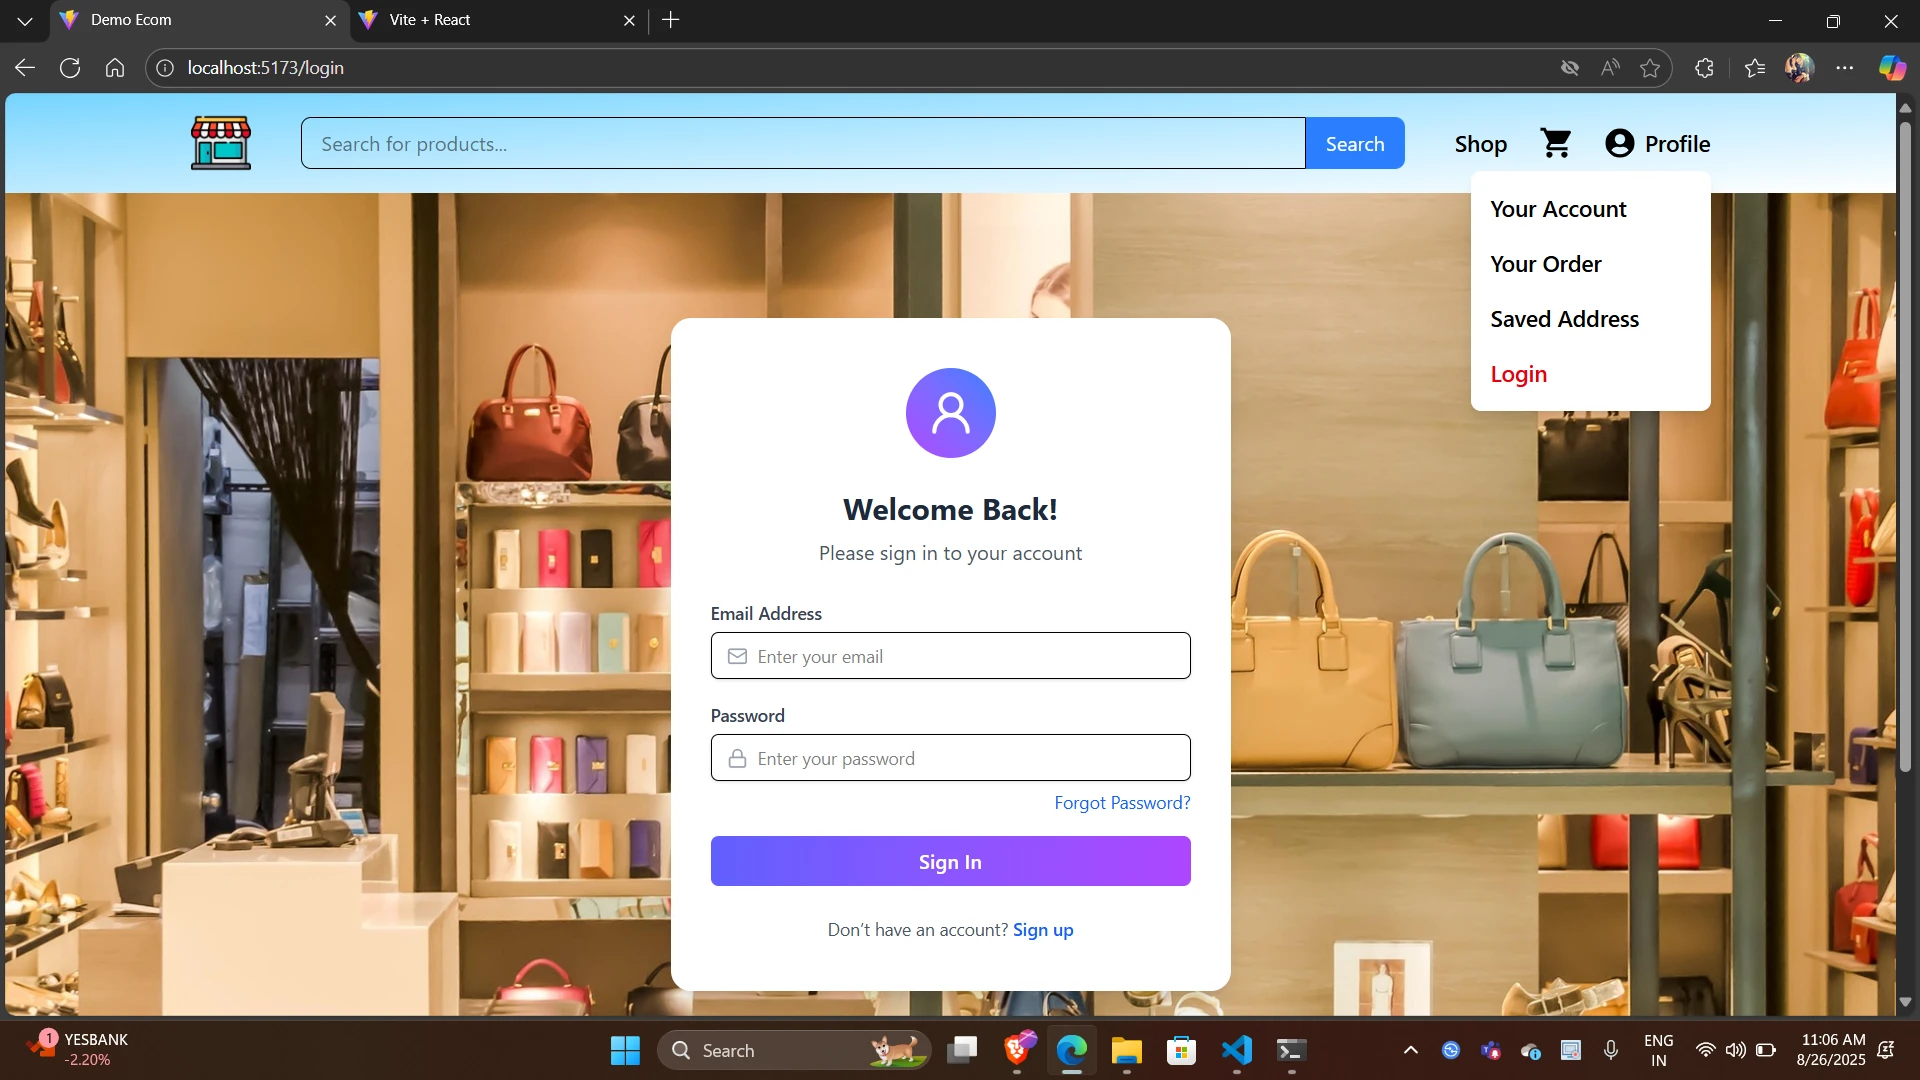Click ENG IN language indicator
The width and height of the screenshot is (1920, 1080).
click(1658, 1050)
